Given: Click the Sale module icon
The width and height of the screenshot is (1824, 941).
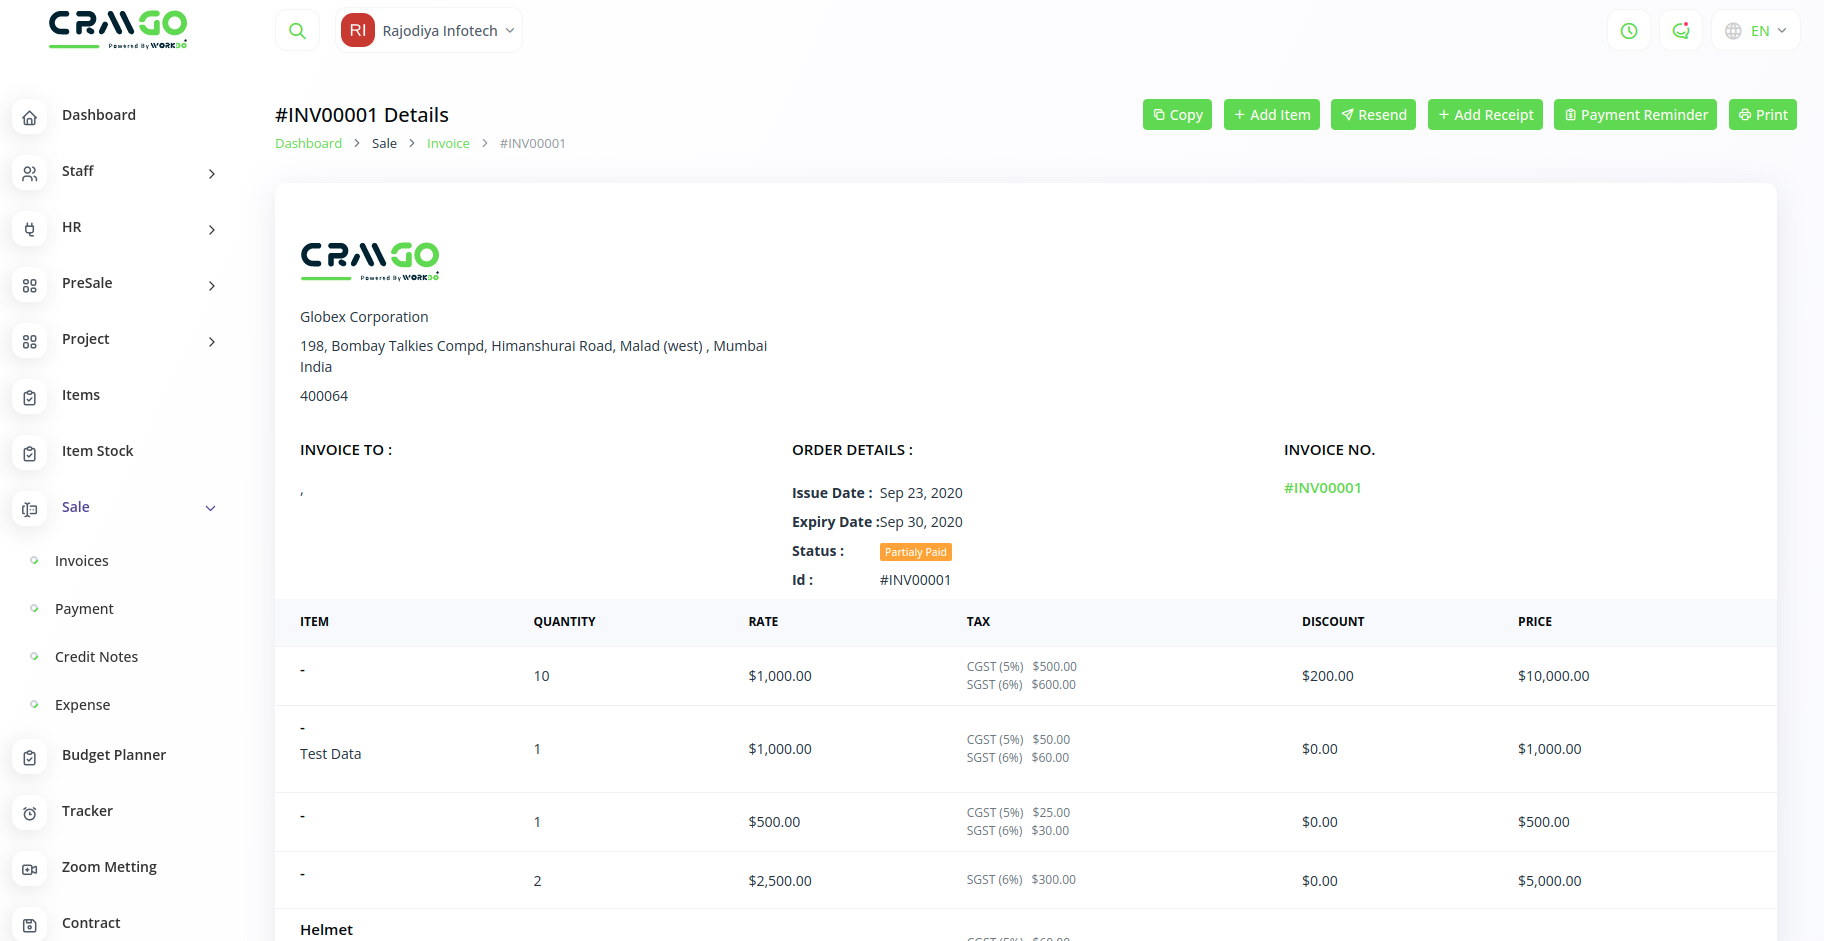Looking at the screenshot, I should pyautogui.click(x=30, y=509).
